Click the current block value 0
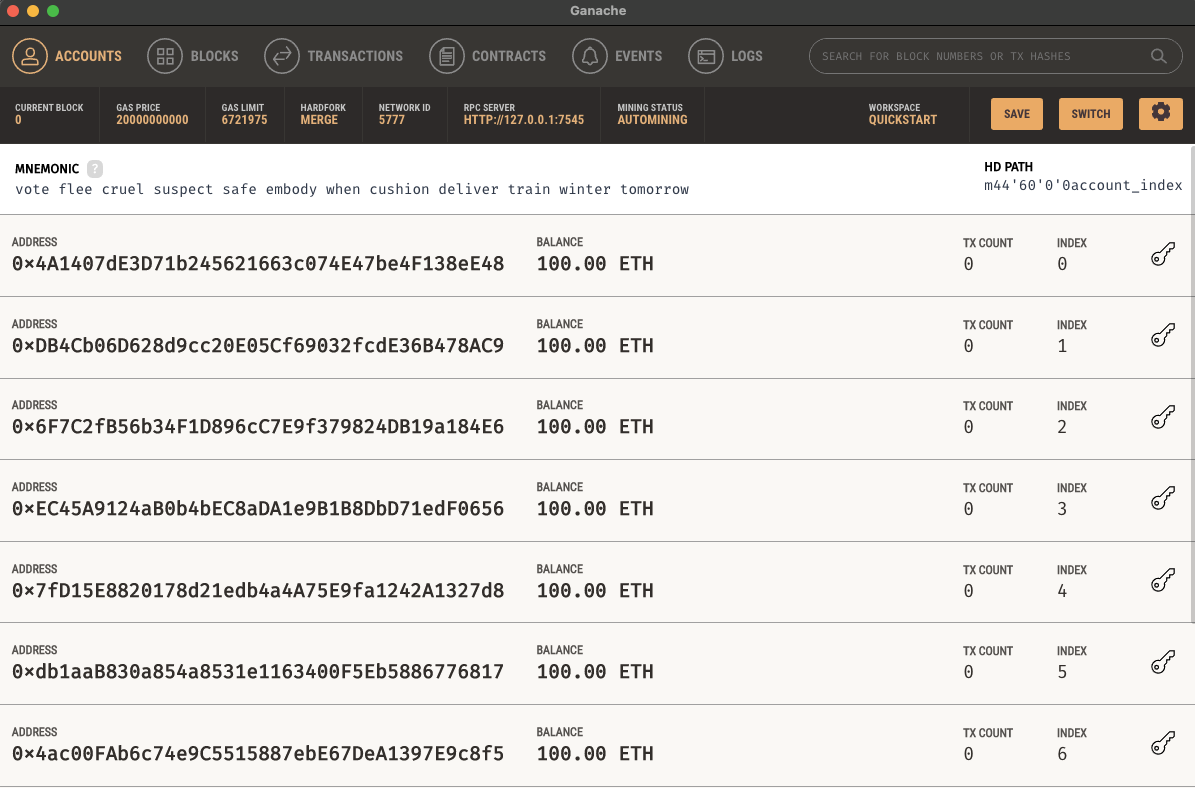1195x788 pixels. pyautogui.click(x=18, y=120)
